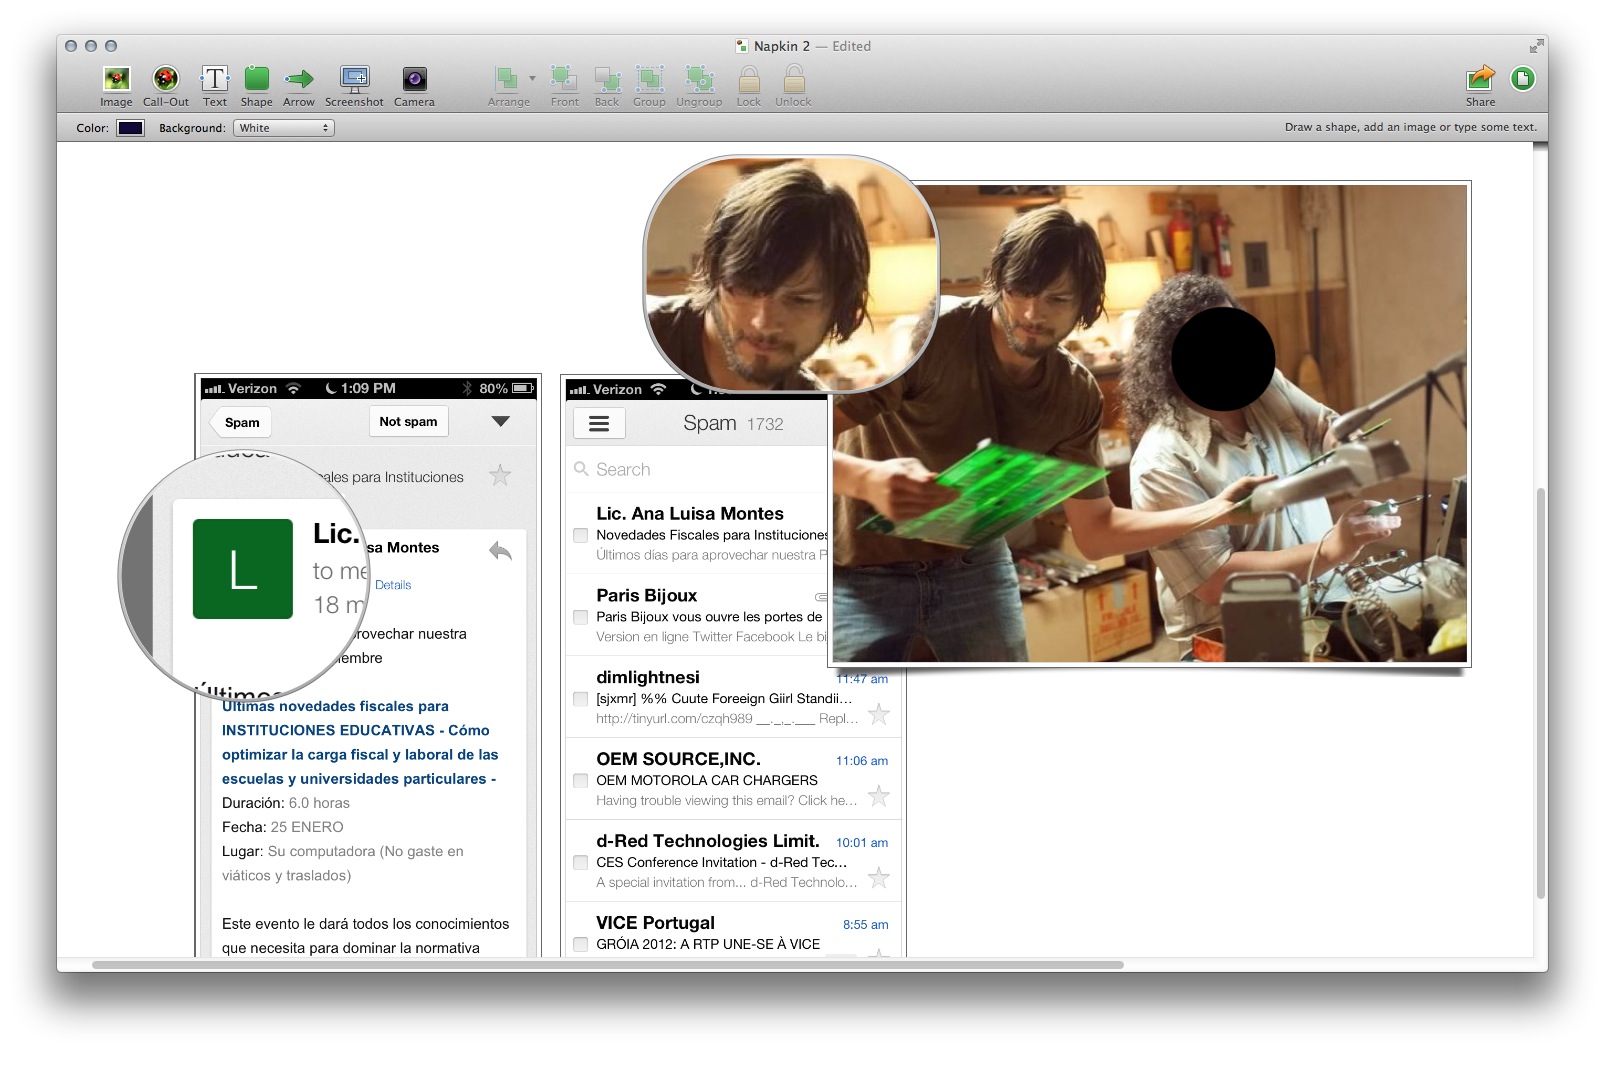
Task: Star the dimlightnesi email
Action: point(878,714)
